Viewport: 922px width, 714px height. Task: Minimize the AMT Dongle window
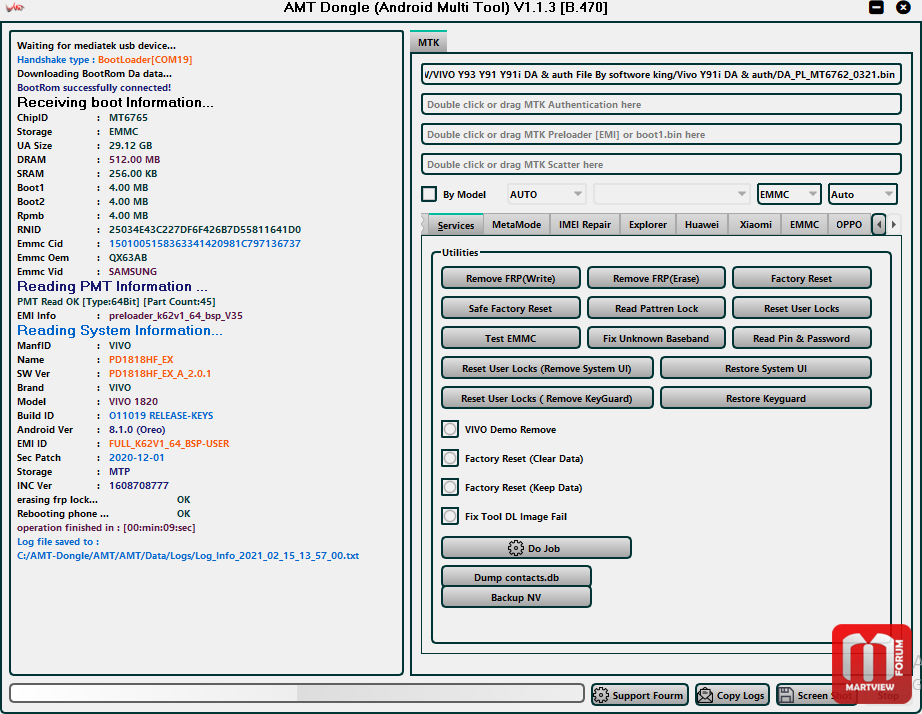pos(876,8)
